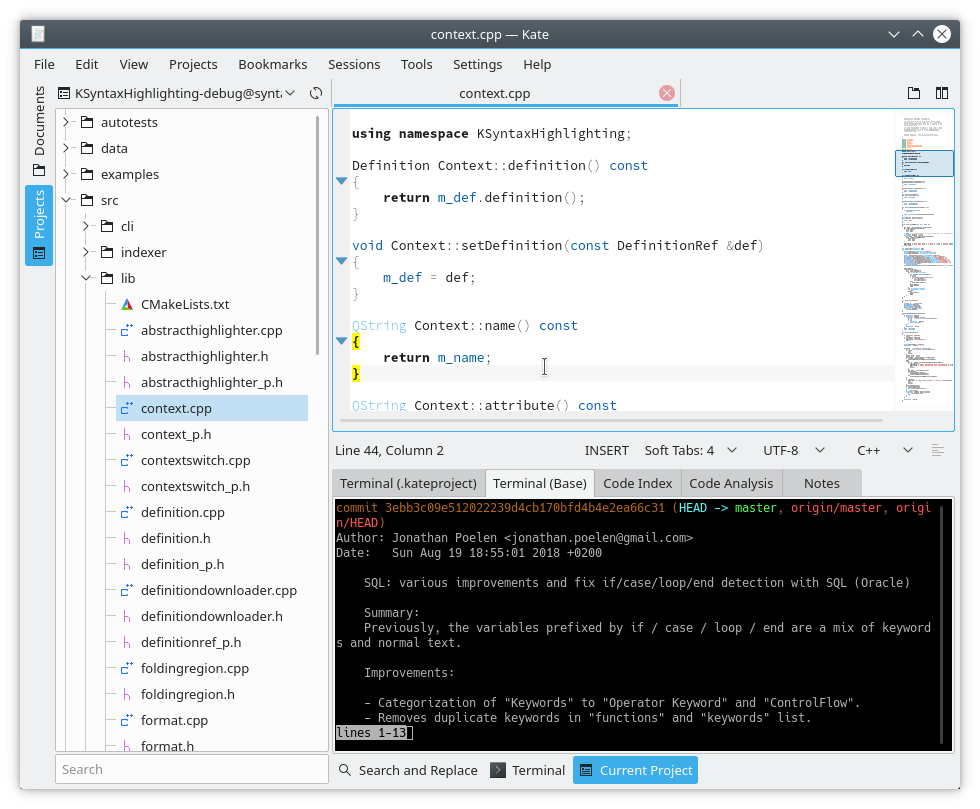
Task: Open the project selector dropdown
Action: click(x=176, y=93)
